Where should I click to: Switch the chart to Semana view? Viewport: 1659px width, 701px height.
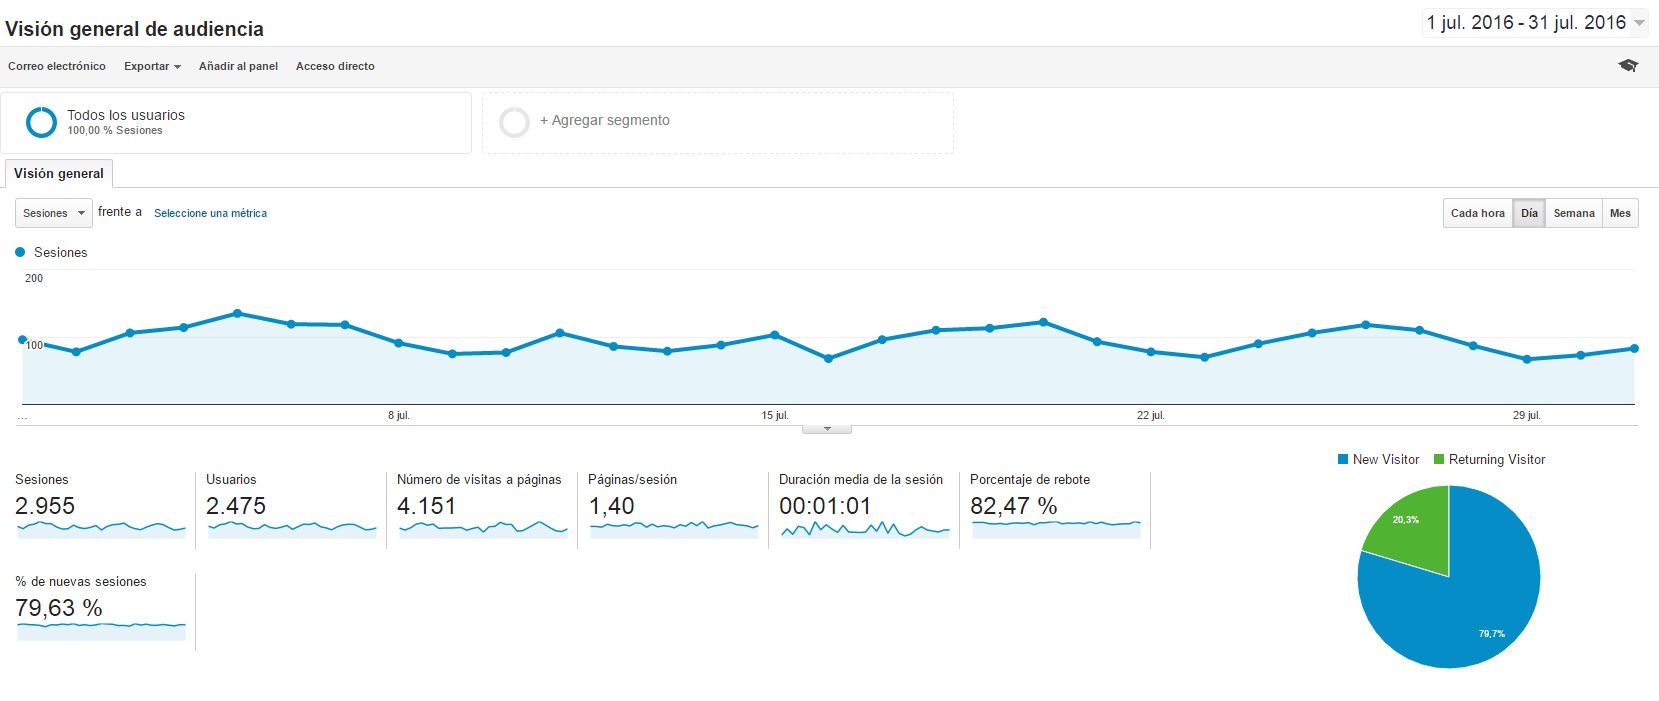pyautogui.click(x=1573, y=213)
